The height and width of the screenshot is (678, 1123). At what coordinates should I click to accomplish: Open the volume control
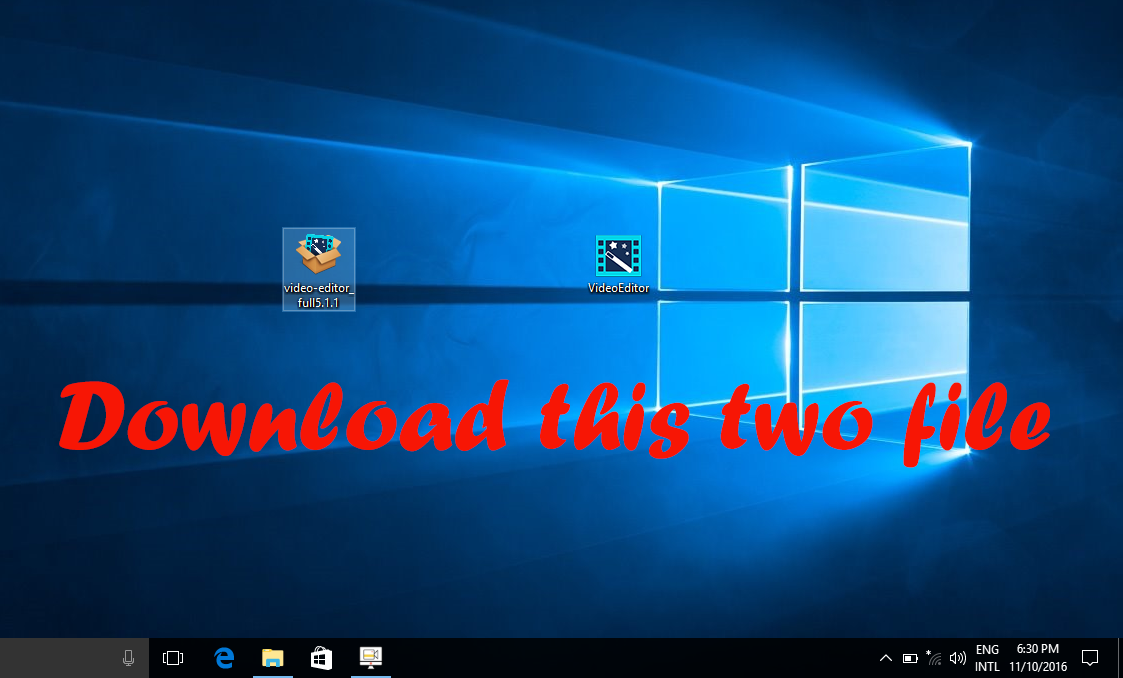(x=958, y=658)
